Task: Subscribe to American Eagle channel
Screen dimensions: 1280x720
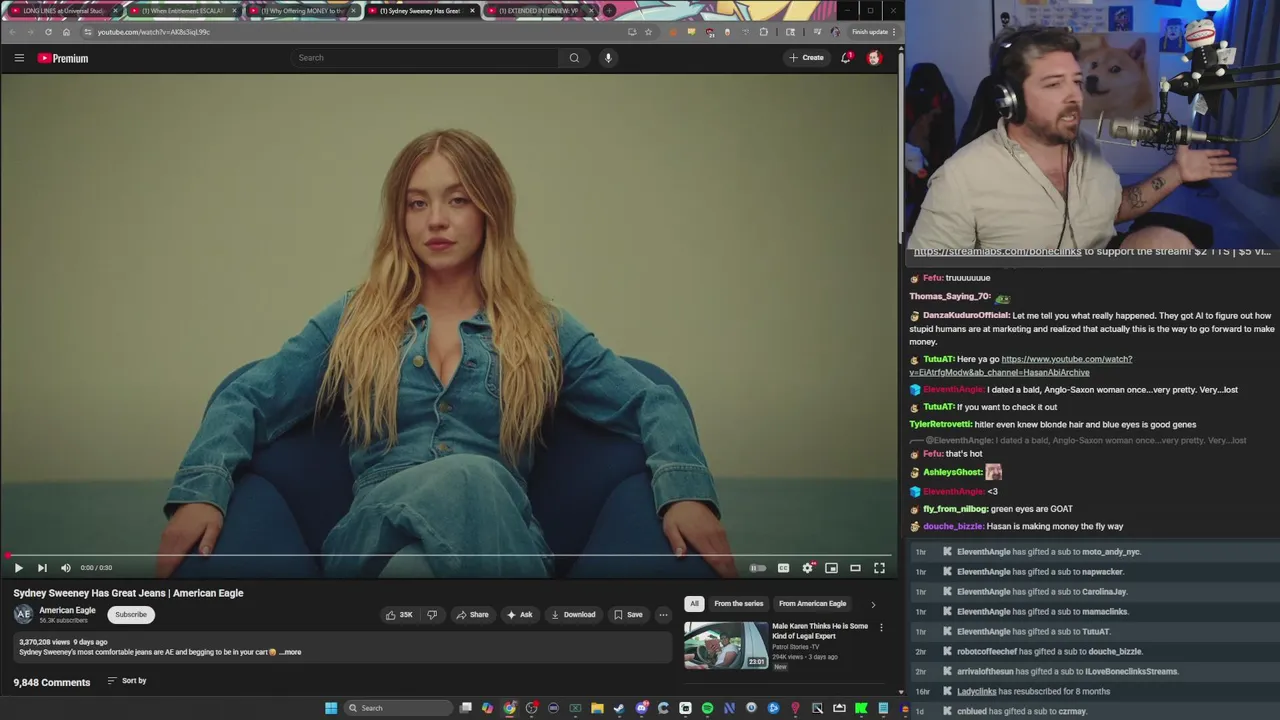Action: (x=131, y=615)
